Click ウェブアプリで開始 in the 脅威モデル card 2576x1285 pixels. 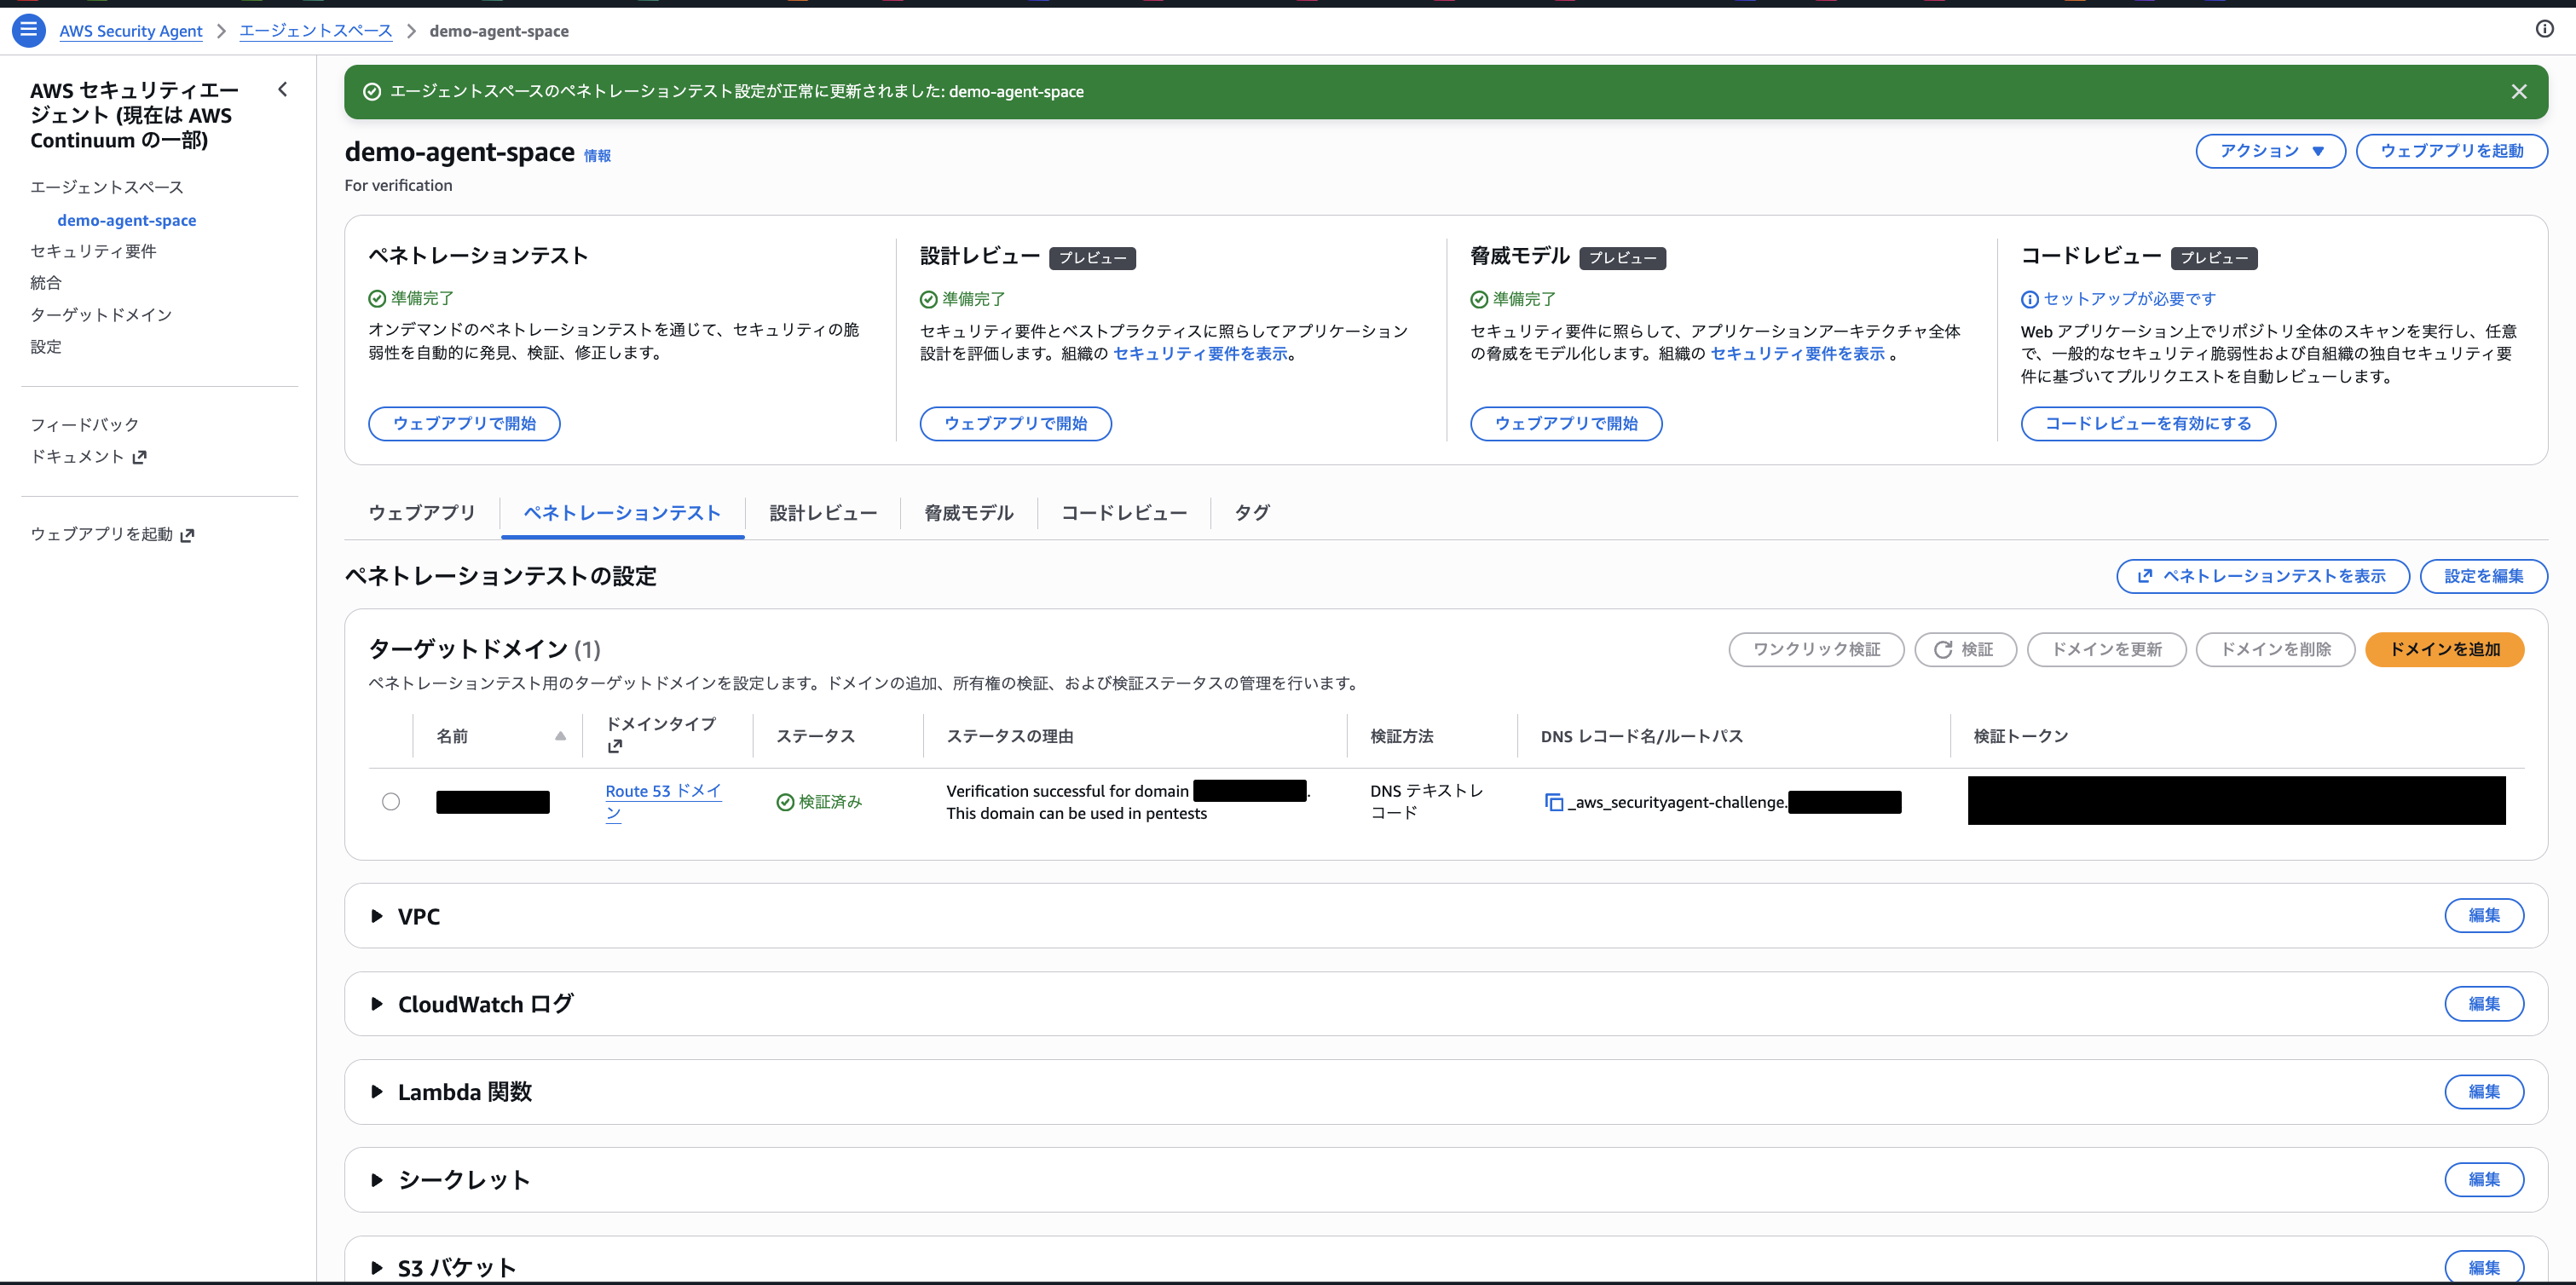click(x=1566, y=424)
